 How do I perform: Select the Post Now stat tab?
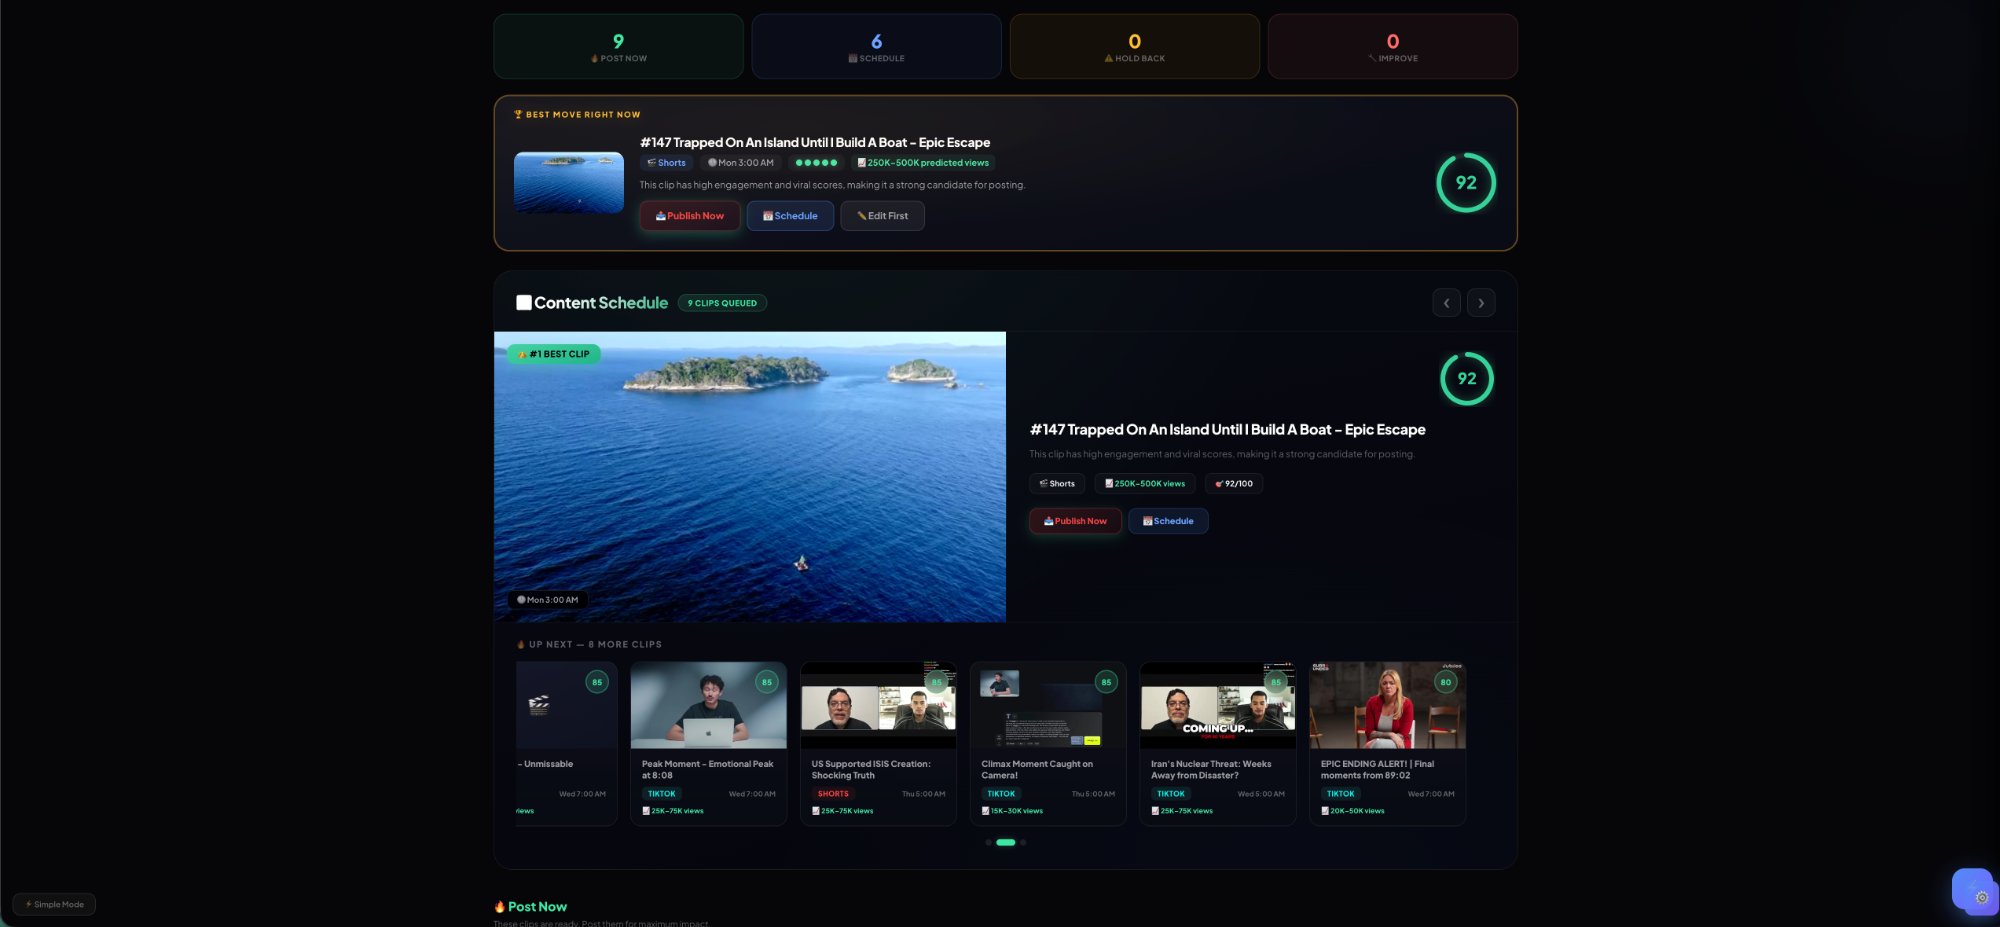click(x=618, y=46)
